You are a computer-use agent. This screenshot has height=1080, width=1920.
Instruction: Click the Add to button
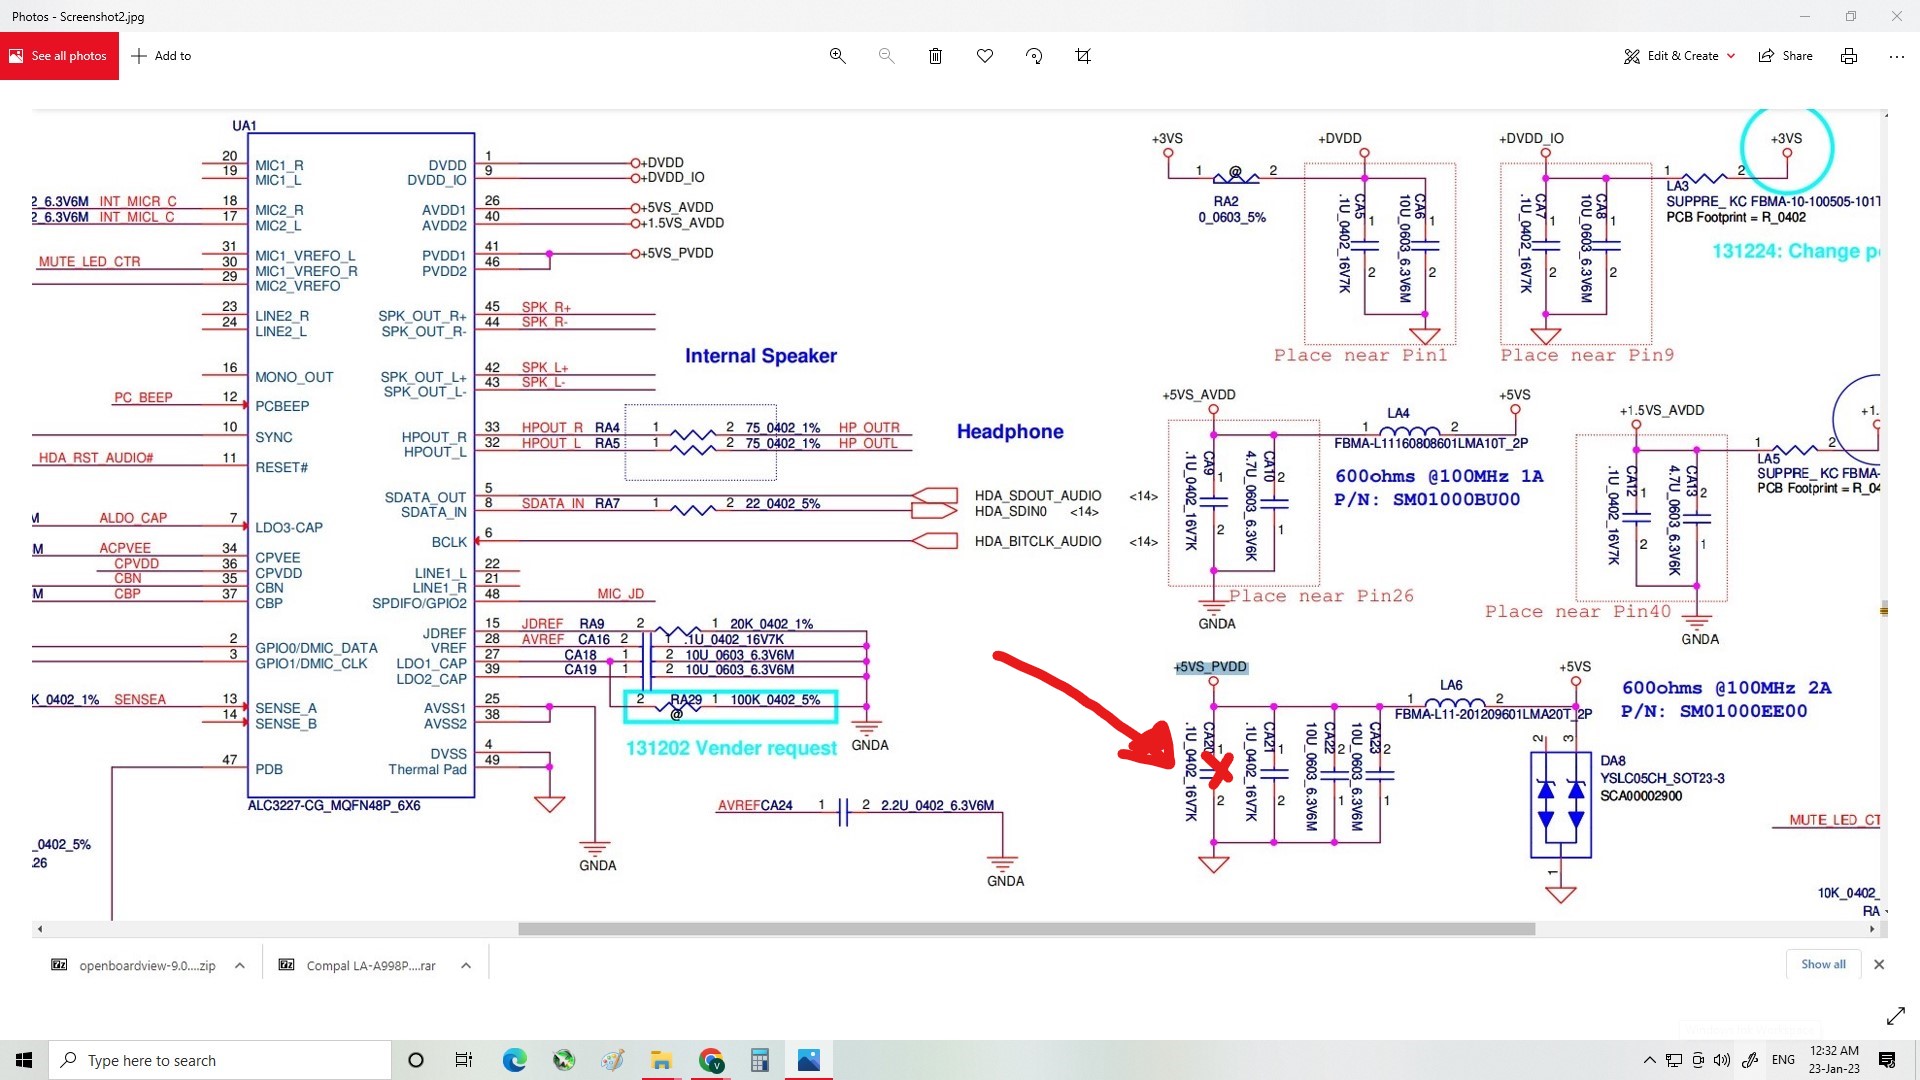(161, 56)
